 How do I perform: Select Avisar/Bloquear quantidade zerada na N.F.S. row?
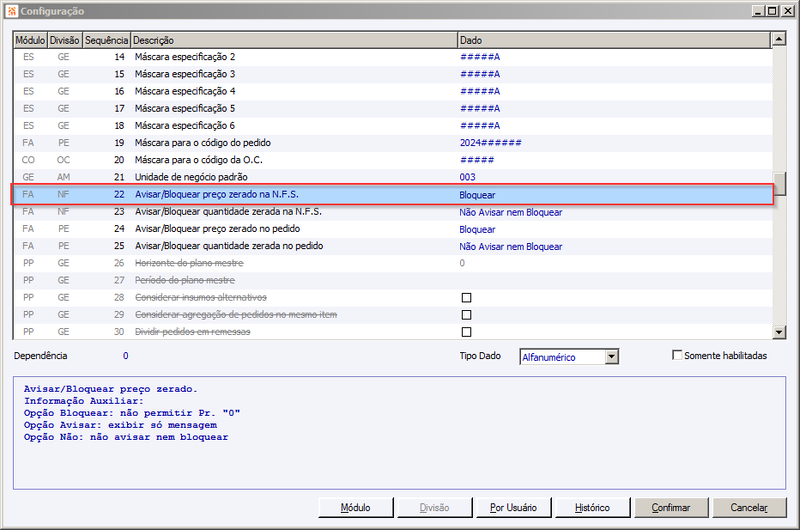392,212
